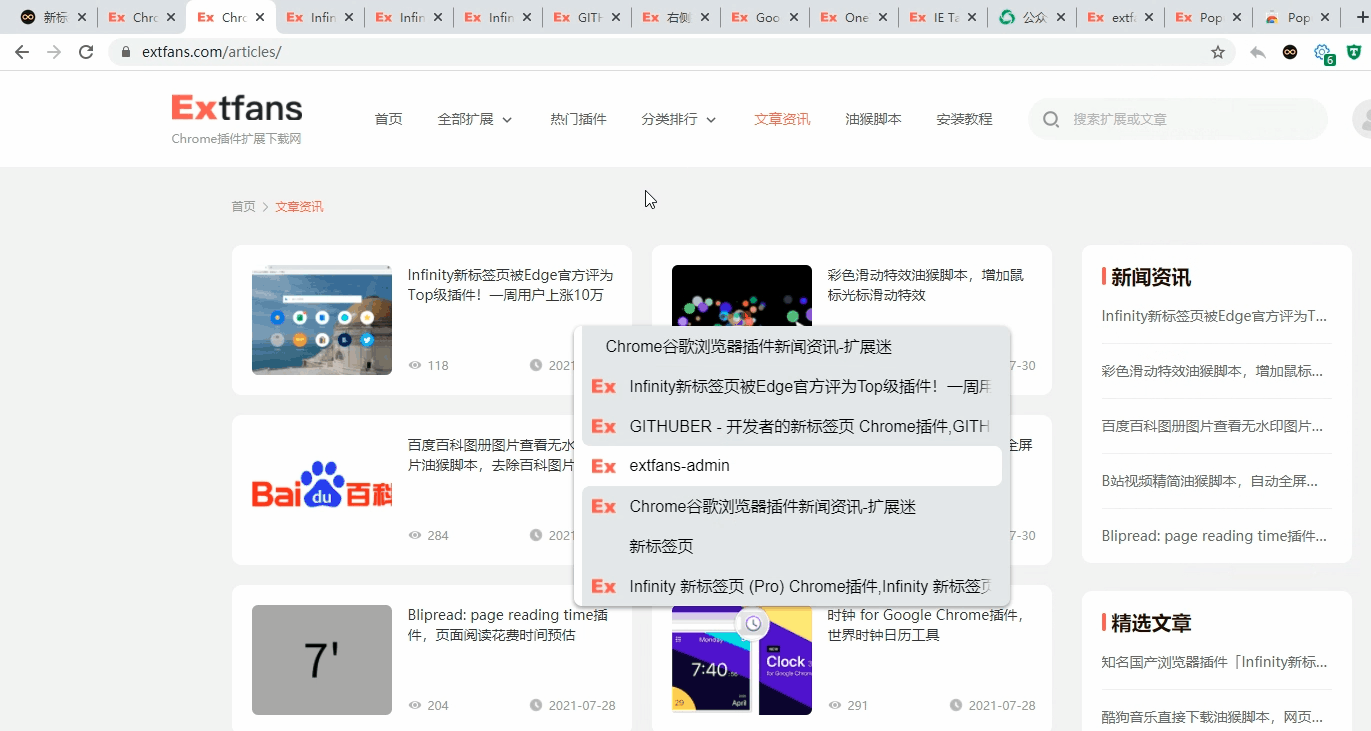
Task: Reload the page with the refresh icon
Action: pos(86,52)
